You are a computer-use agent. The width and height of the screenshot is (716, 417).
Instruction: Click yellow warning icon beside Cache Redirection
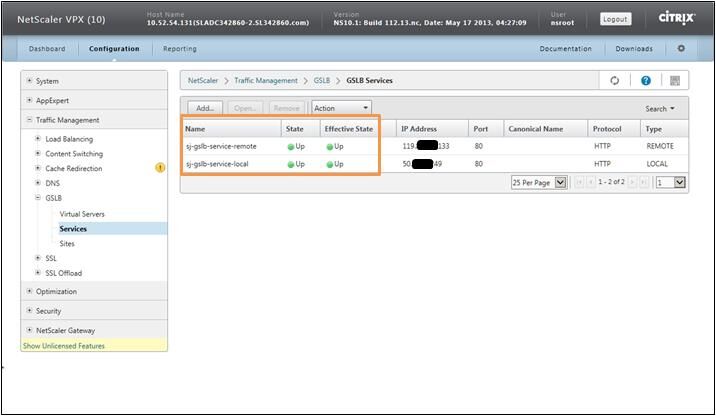point(160,168)
